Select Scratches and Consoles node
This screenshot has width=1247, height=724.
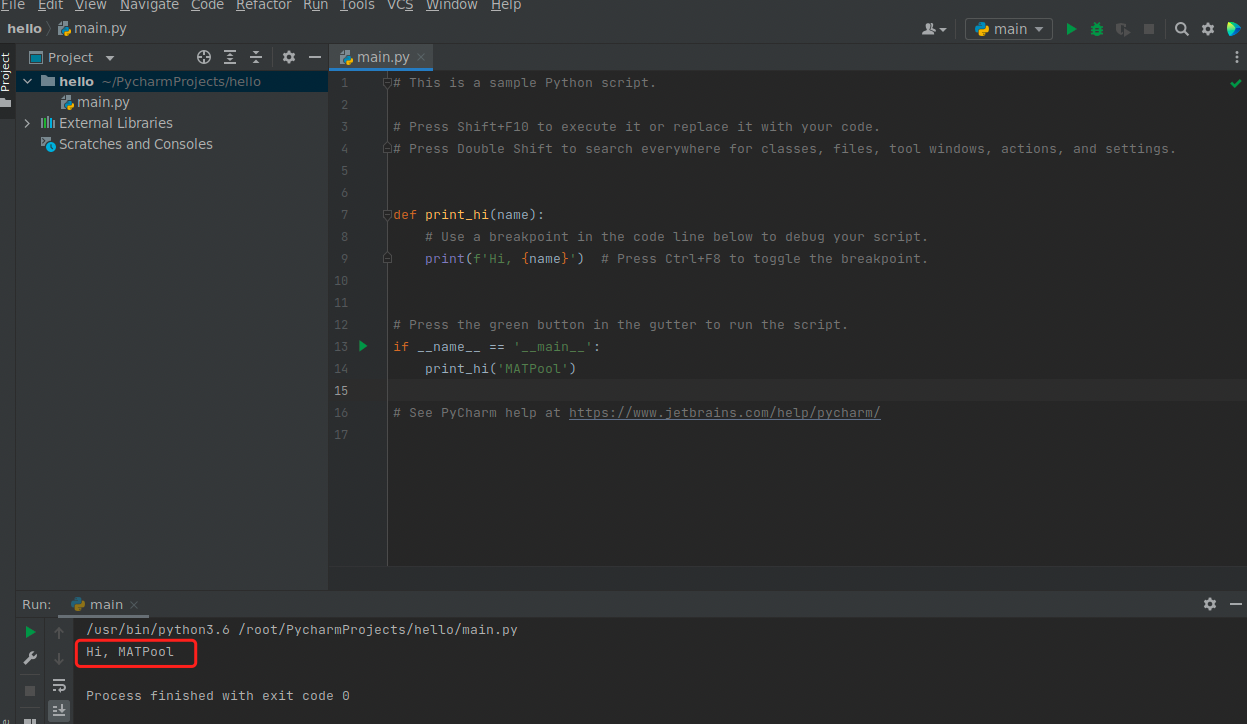pos(126,144)
